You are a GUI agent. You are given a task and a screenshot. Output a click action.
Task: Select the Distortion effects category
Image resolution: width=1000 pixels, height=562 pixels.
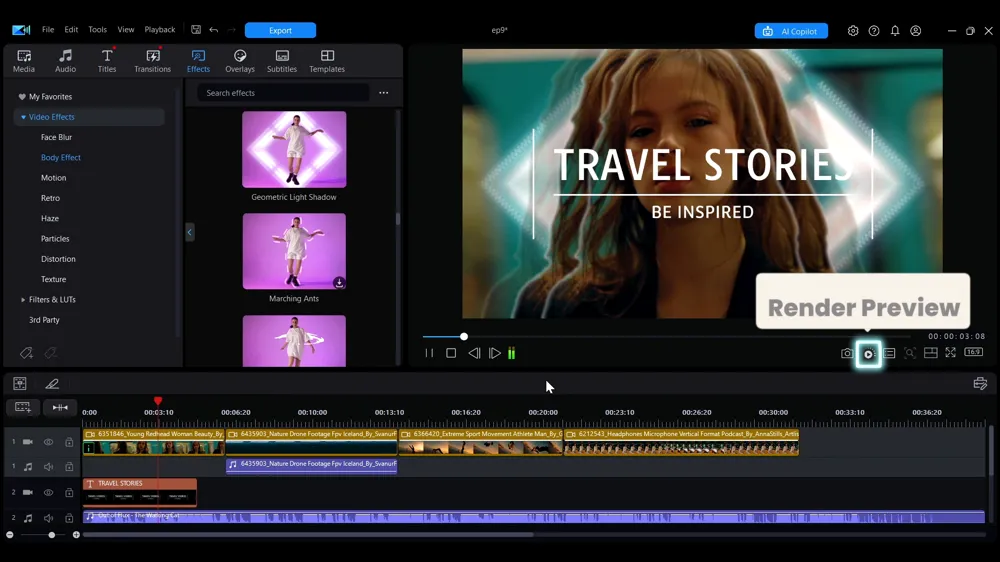(58, 259)
